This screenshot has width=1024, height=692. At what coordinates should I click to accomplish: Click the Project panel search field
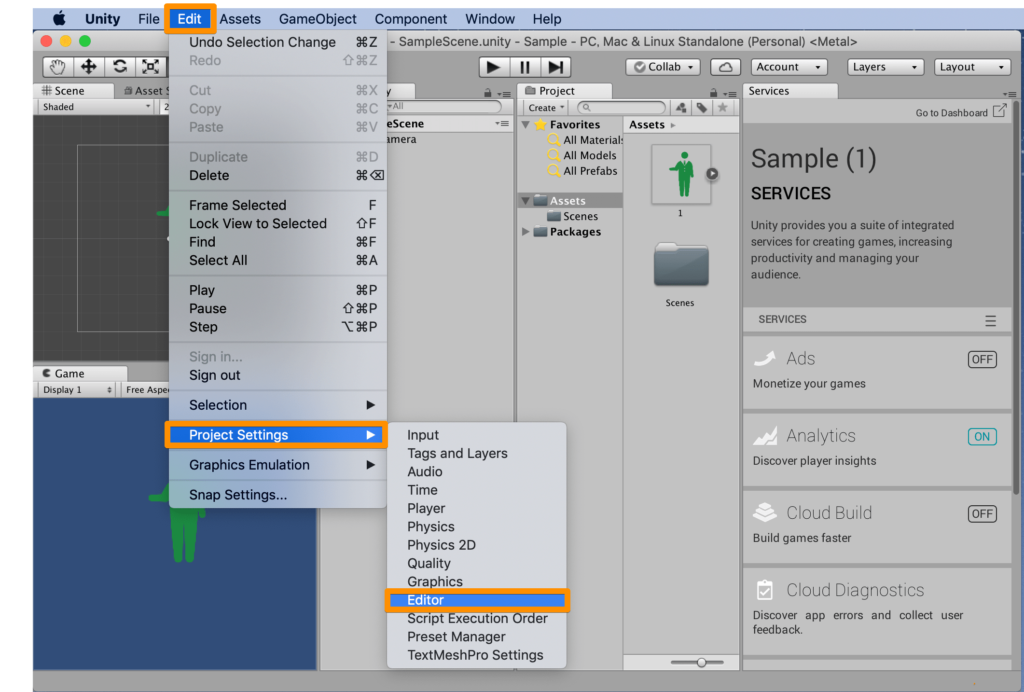coord(622,108)
